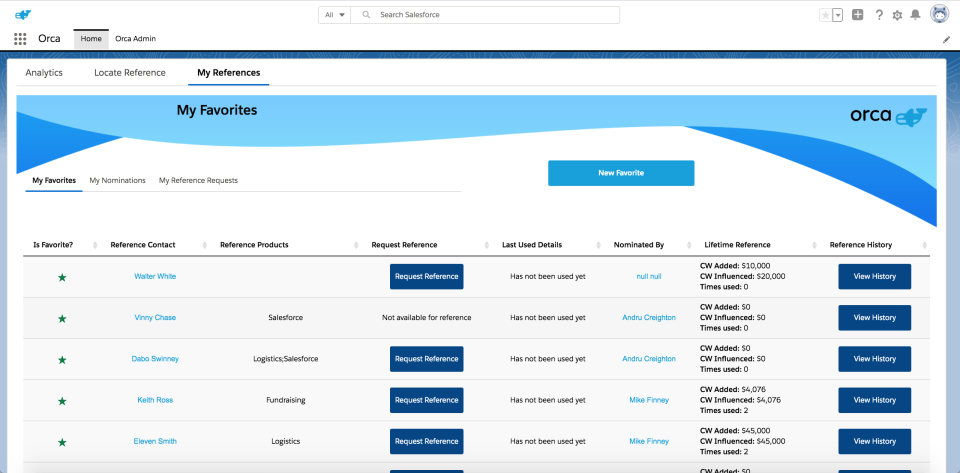The height and width of the screenshot is (473, 960).
Task: Open the Setup gear icon
Action: pos(897,15)
